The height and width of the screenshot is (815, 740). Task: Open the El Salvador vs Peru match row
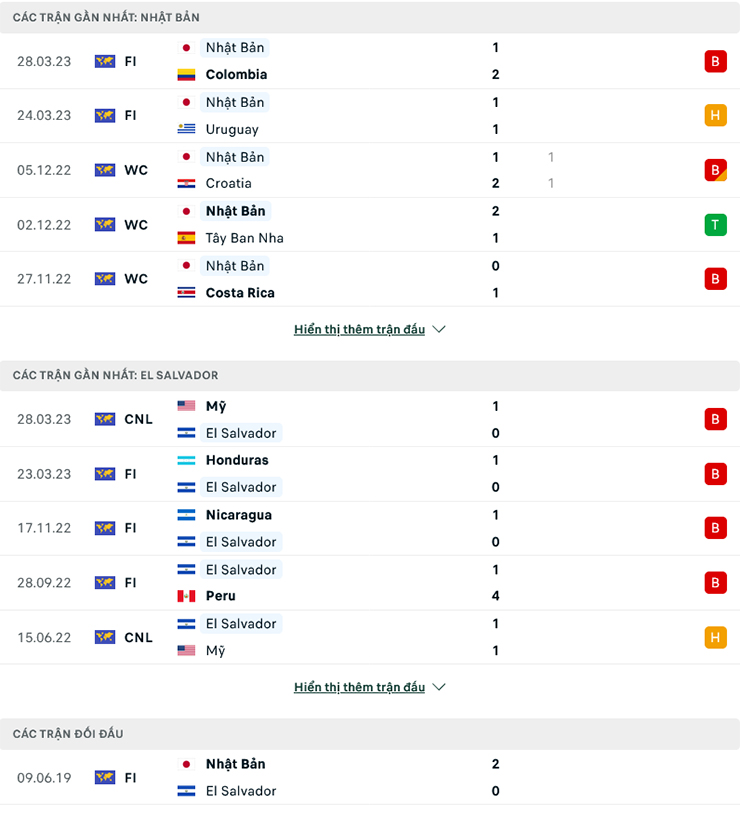click(x=370, y=583)
